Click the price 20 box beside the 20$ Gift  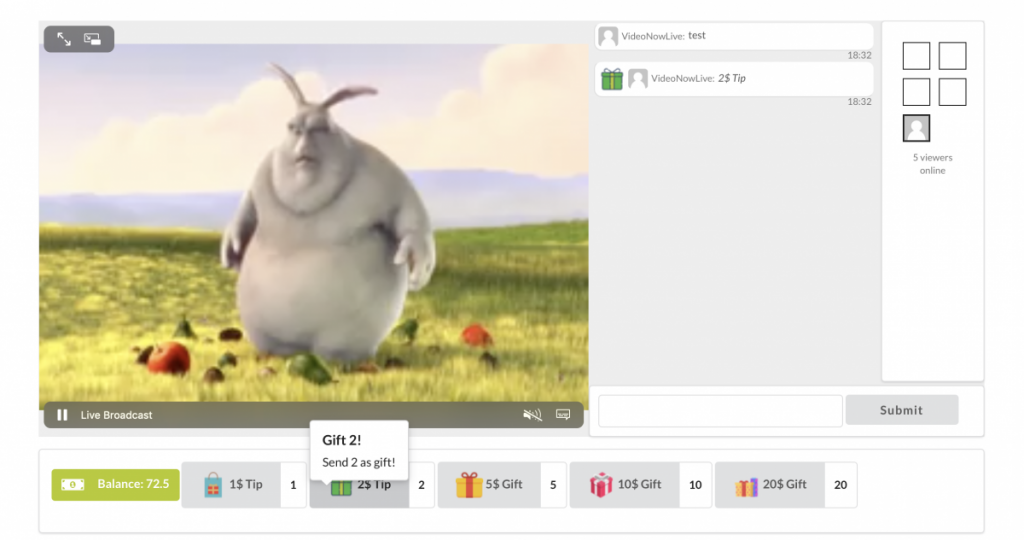pos(840,484)
